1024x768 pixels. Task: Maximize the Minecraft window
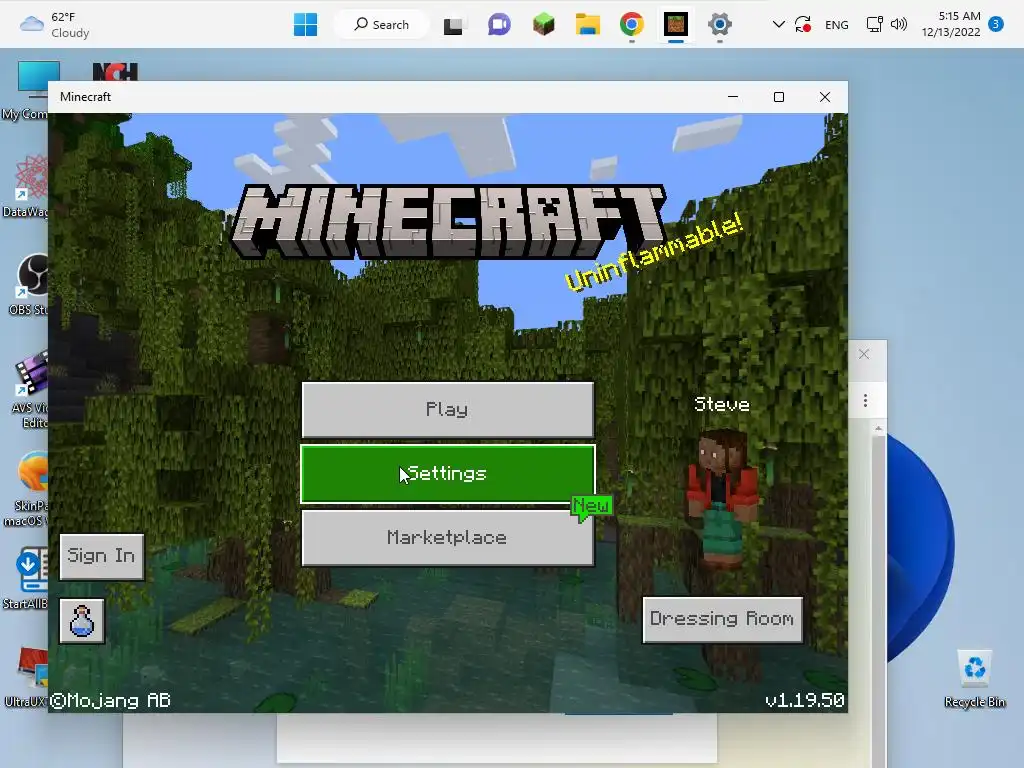pyautogui.click(x=778, y=97)
